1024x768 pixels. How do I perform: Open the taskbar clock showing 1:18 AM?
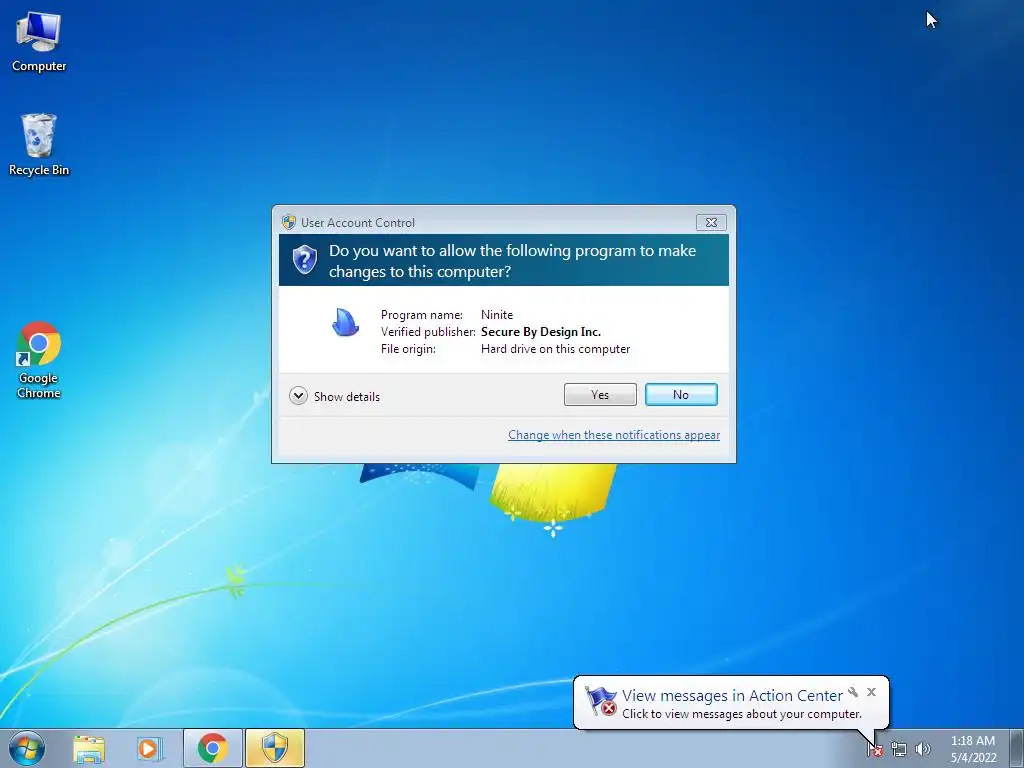click(973, 749)
